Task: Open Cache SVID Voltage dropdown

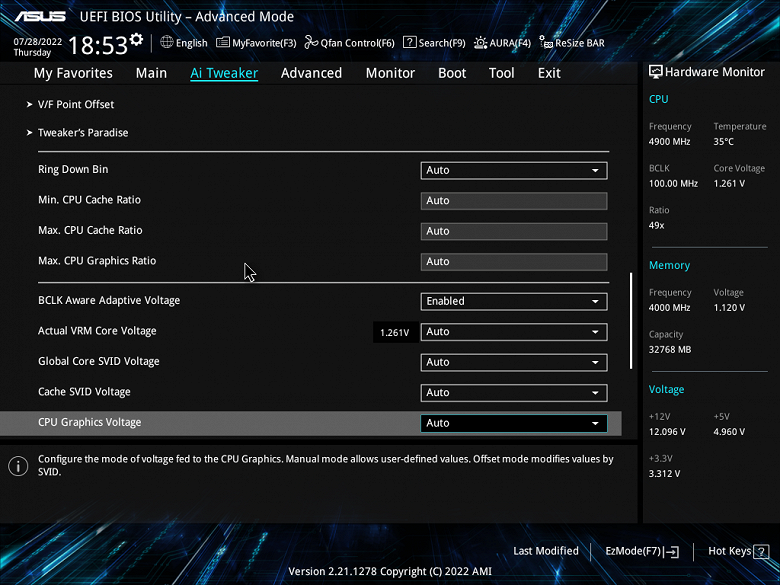Action: [514, 392]
